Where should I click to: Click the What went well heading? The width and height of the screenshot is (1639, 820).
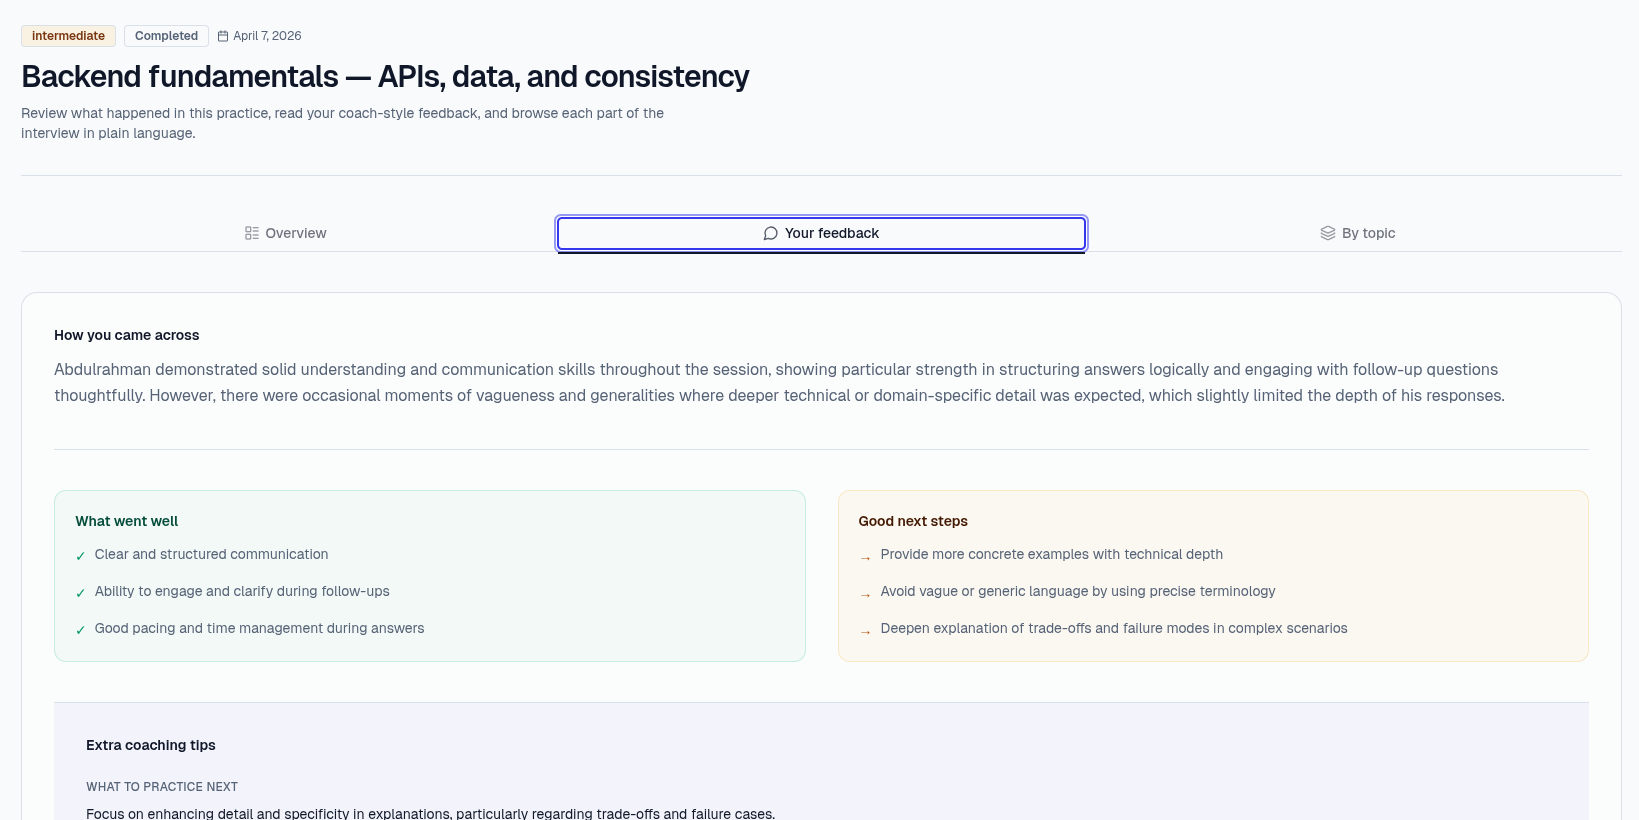point(127,521)
